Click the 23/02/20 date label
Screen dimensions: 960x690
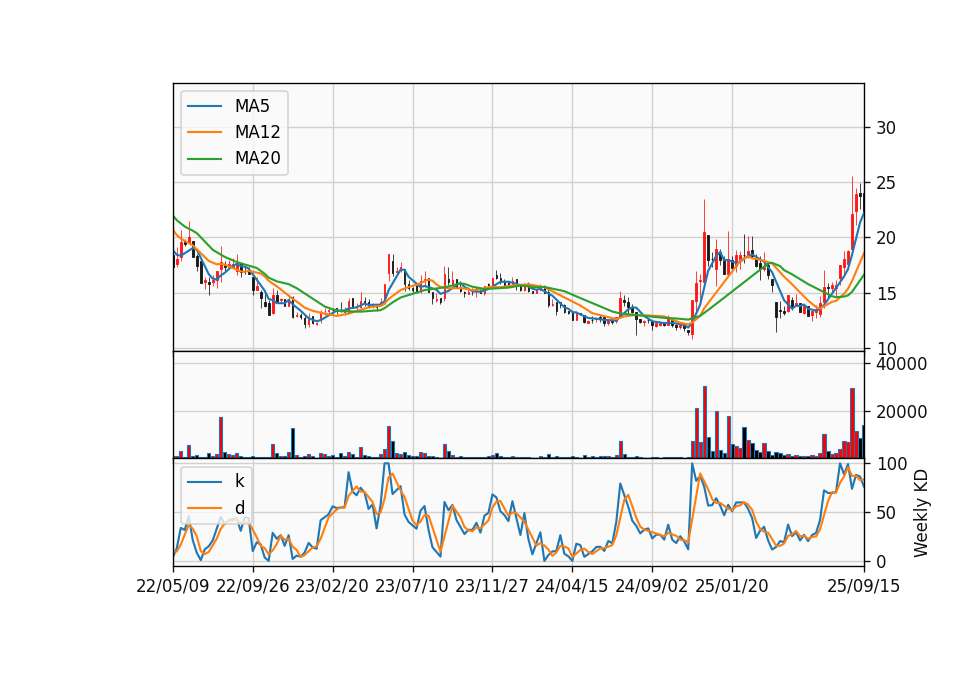332,586
